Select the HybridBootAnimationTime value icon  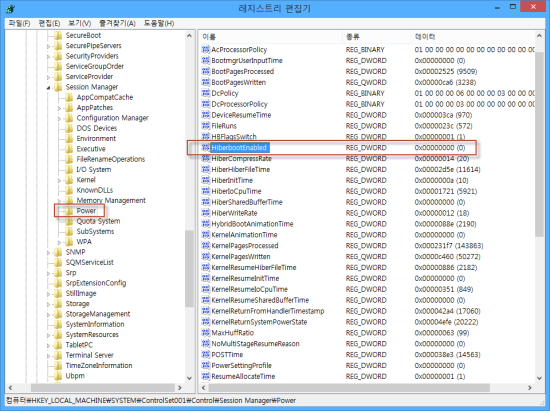(206, 224)
